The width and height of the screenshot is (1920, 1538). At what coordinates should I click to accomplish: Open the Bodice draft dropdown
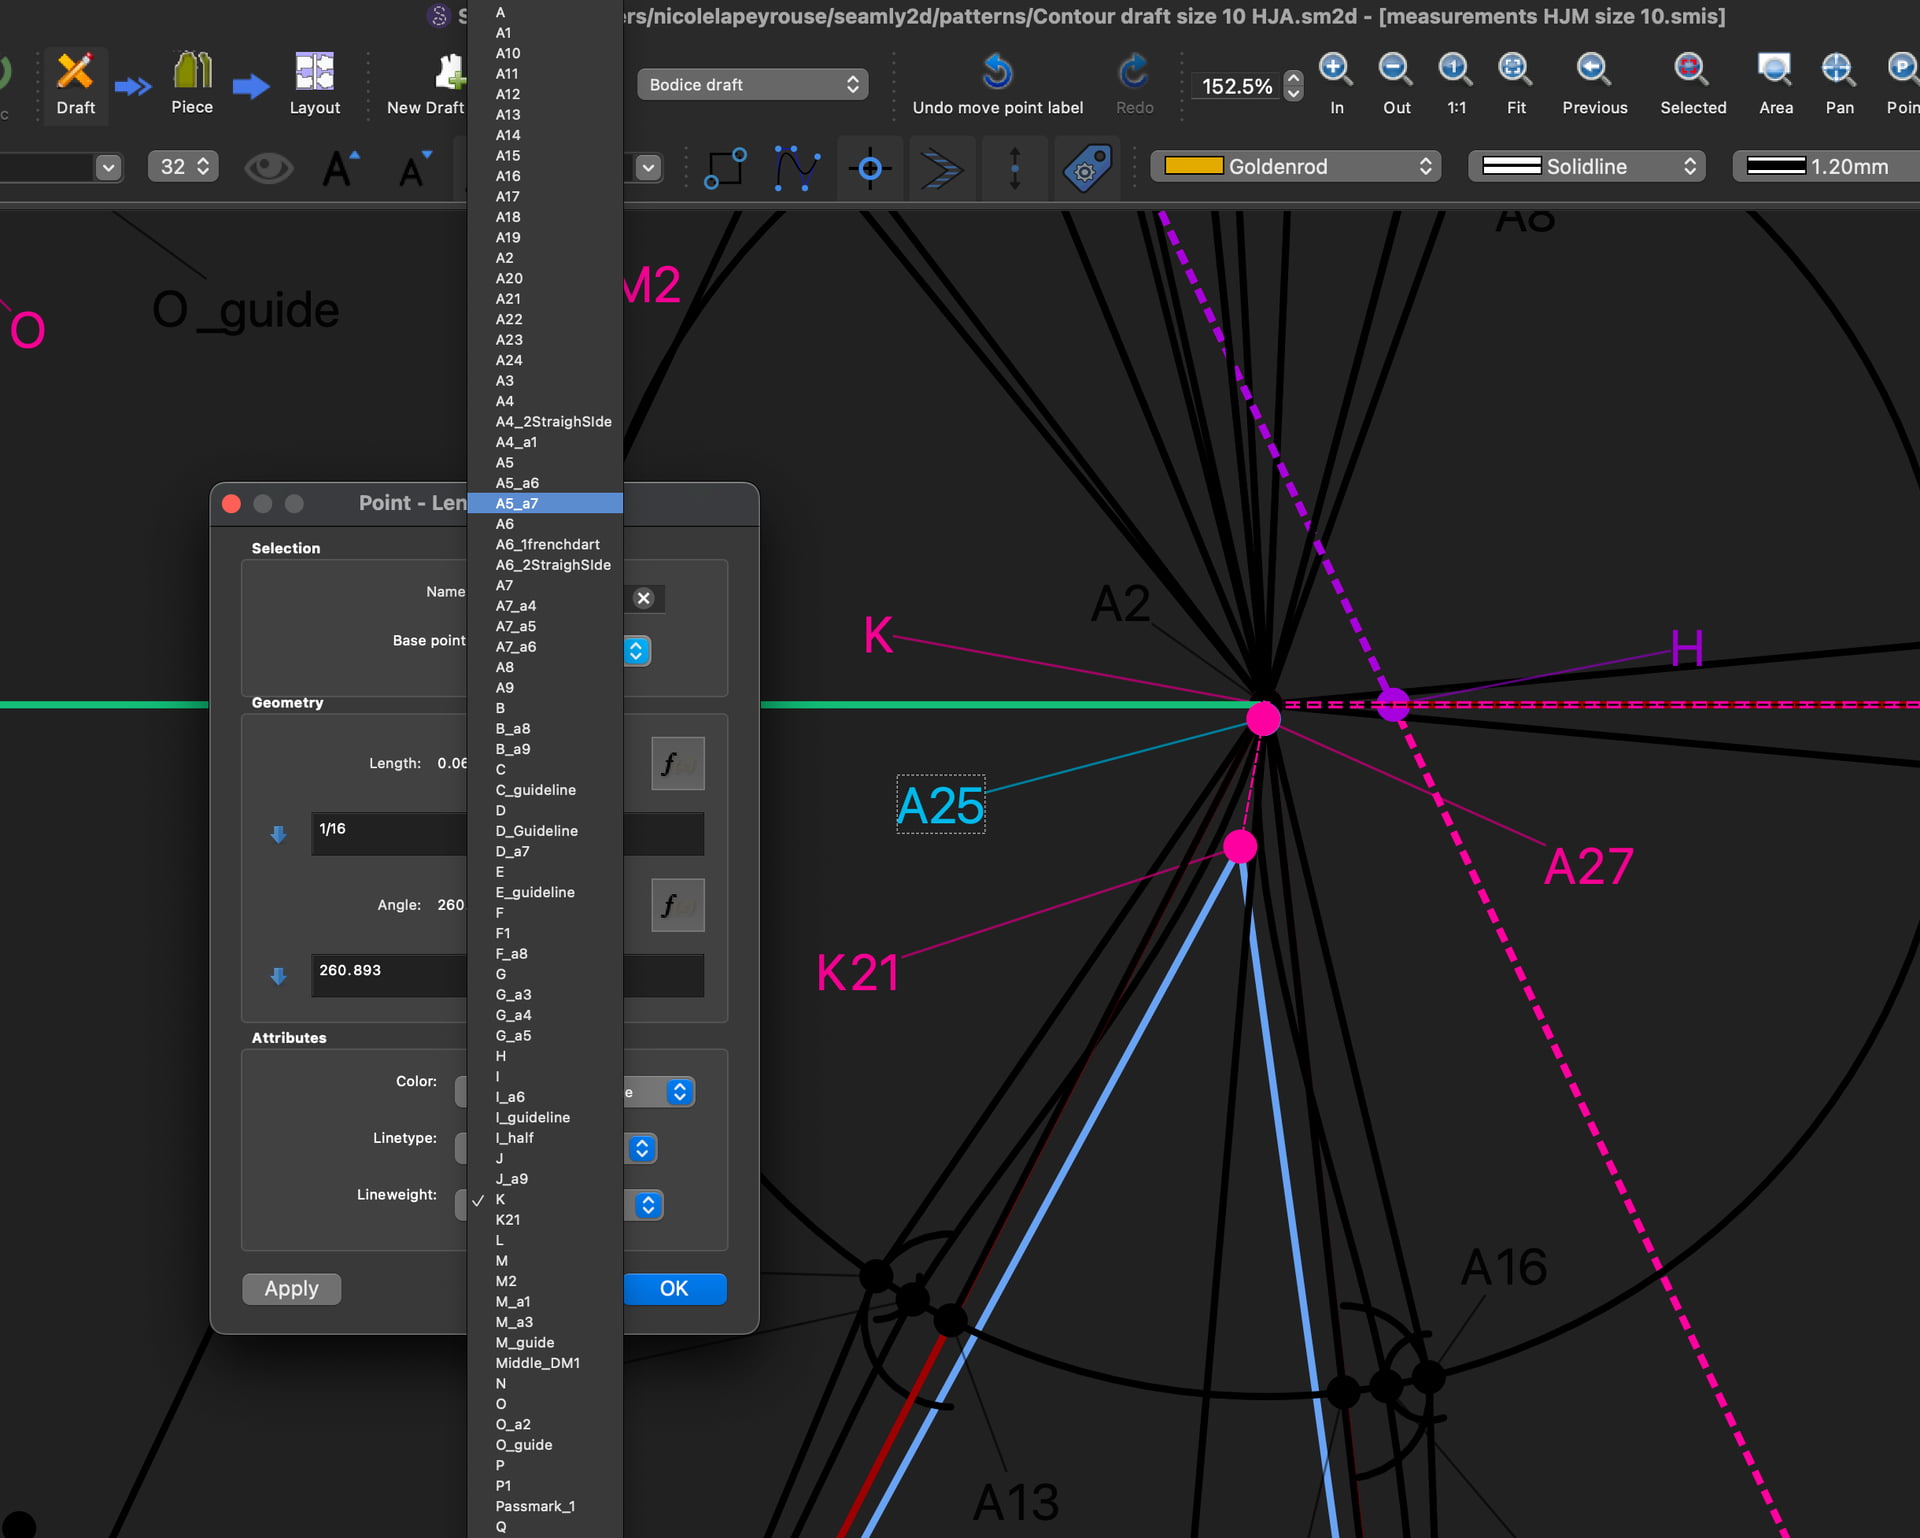click(x=753, y=85)
